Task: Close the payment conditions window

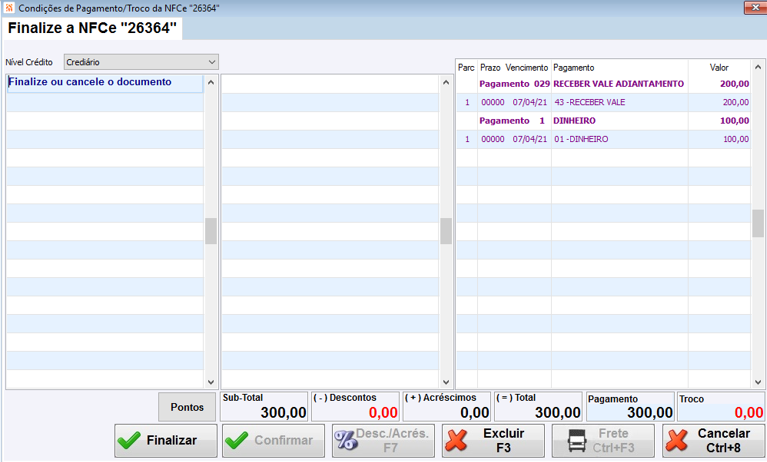Action: [755, 8]
